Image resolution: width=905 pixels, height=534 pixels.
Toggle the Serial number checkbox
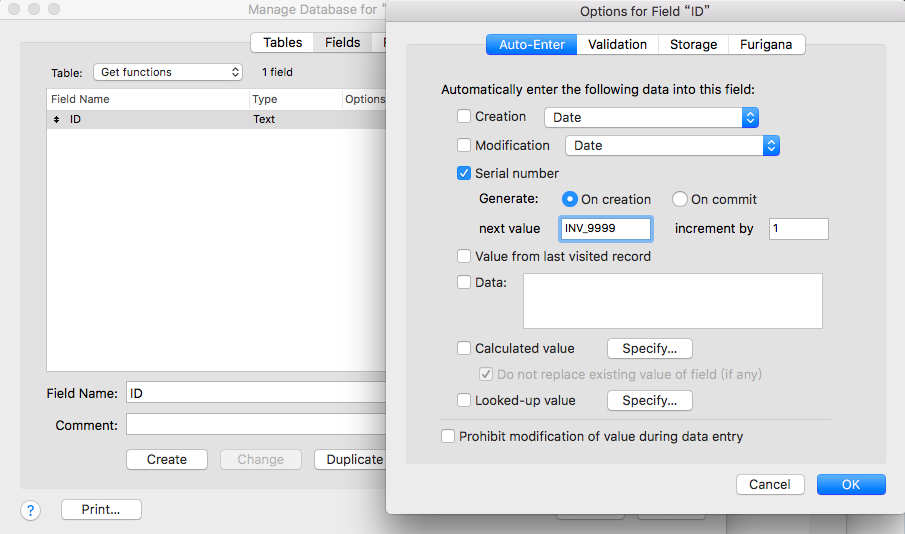tap(464, 173)
